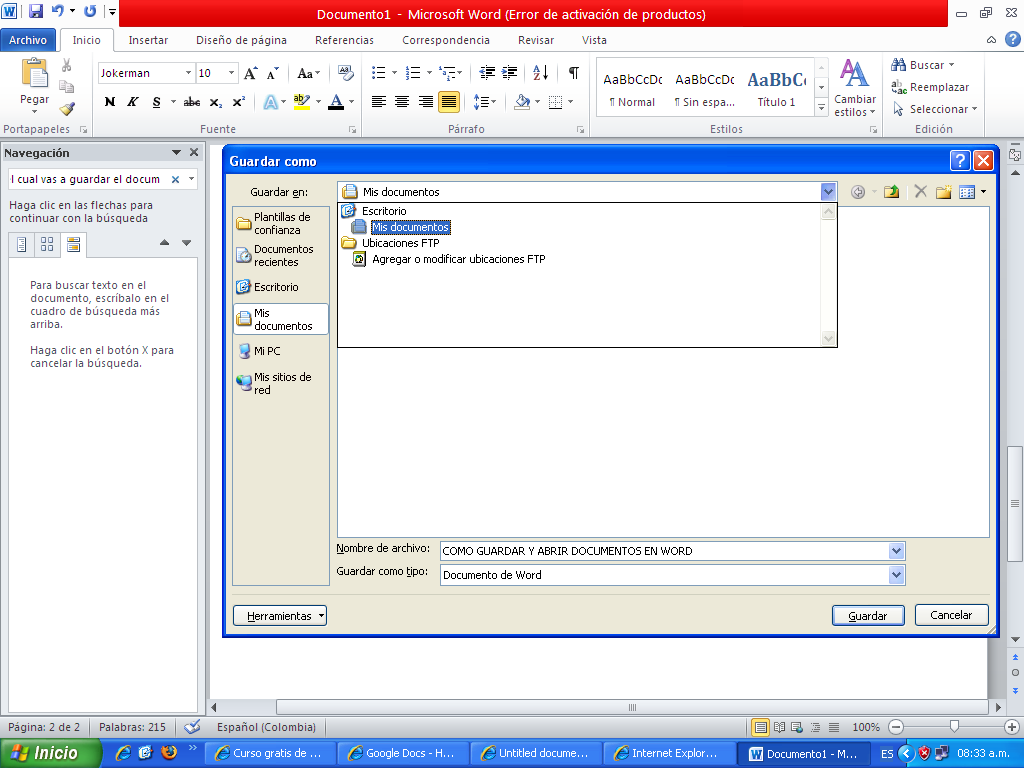The width and height of the screenshot is (1024, 768).
Task: Click the font color (A) button
Action: tap(336, 102)
